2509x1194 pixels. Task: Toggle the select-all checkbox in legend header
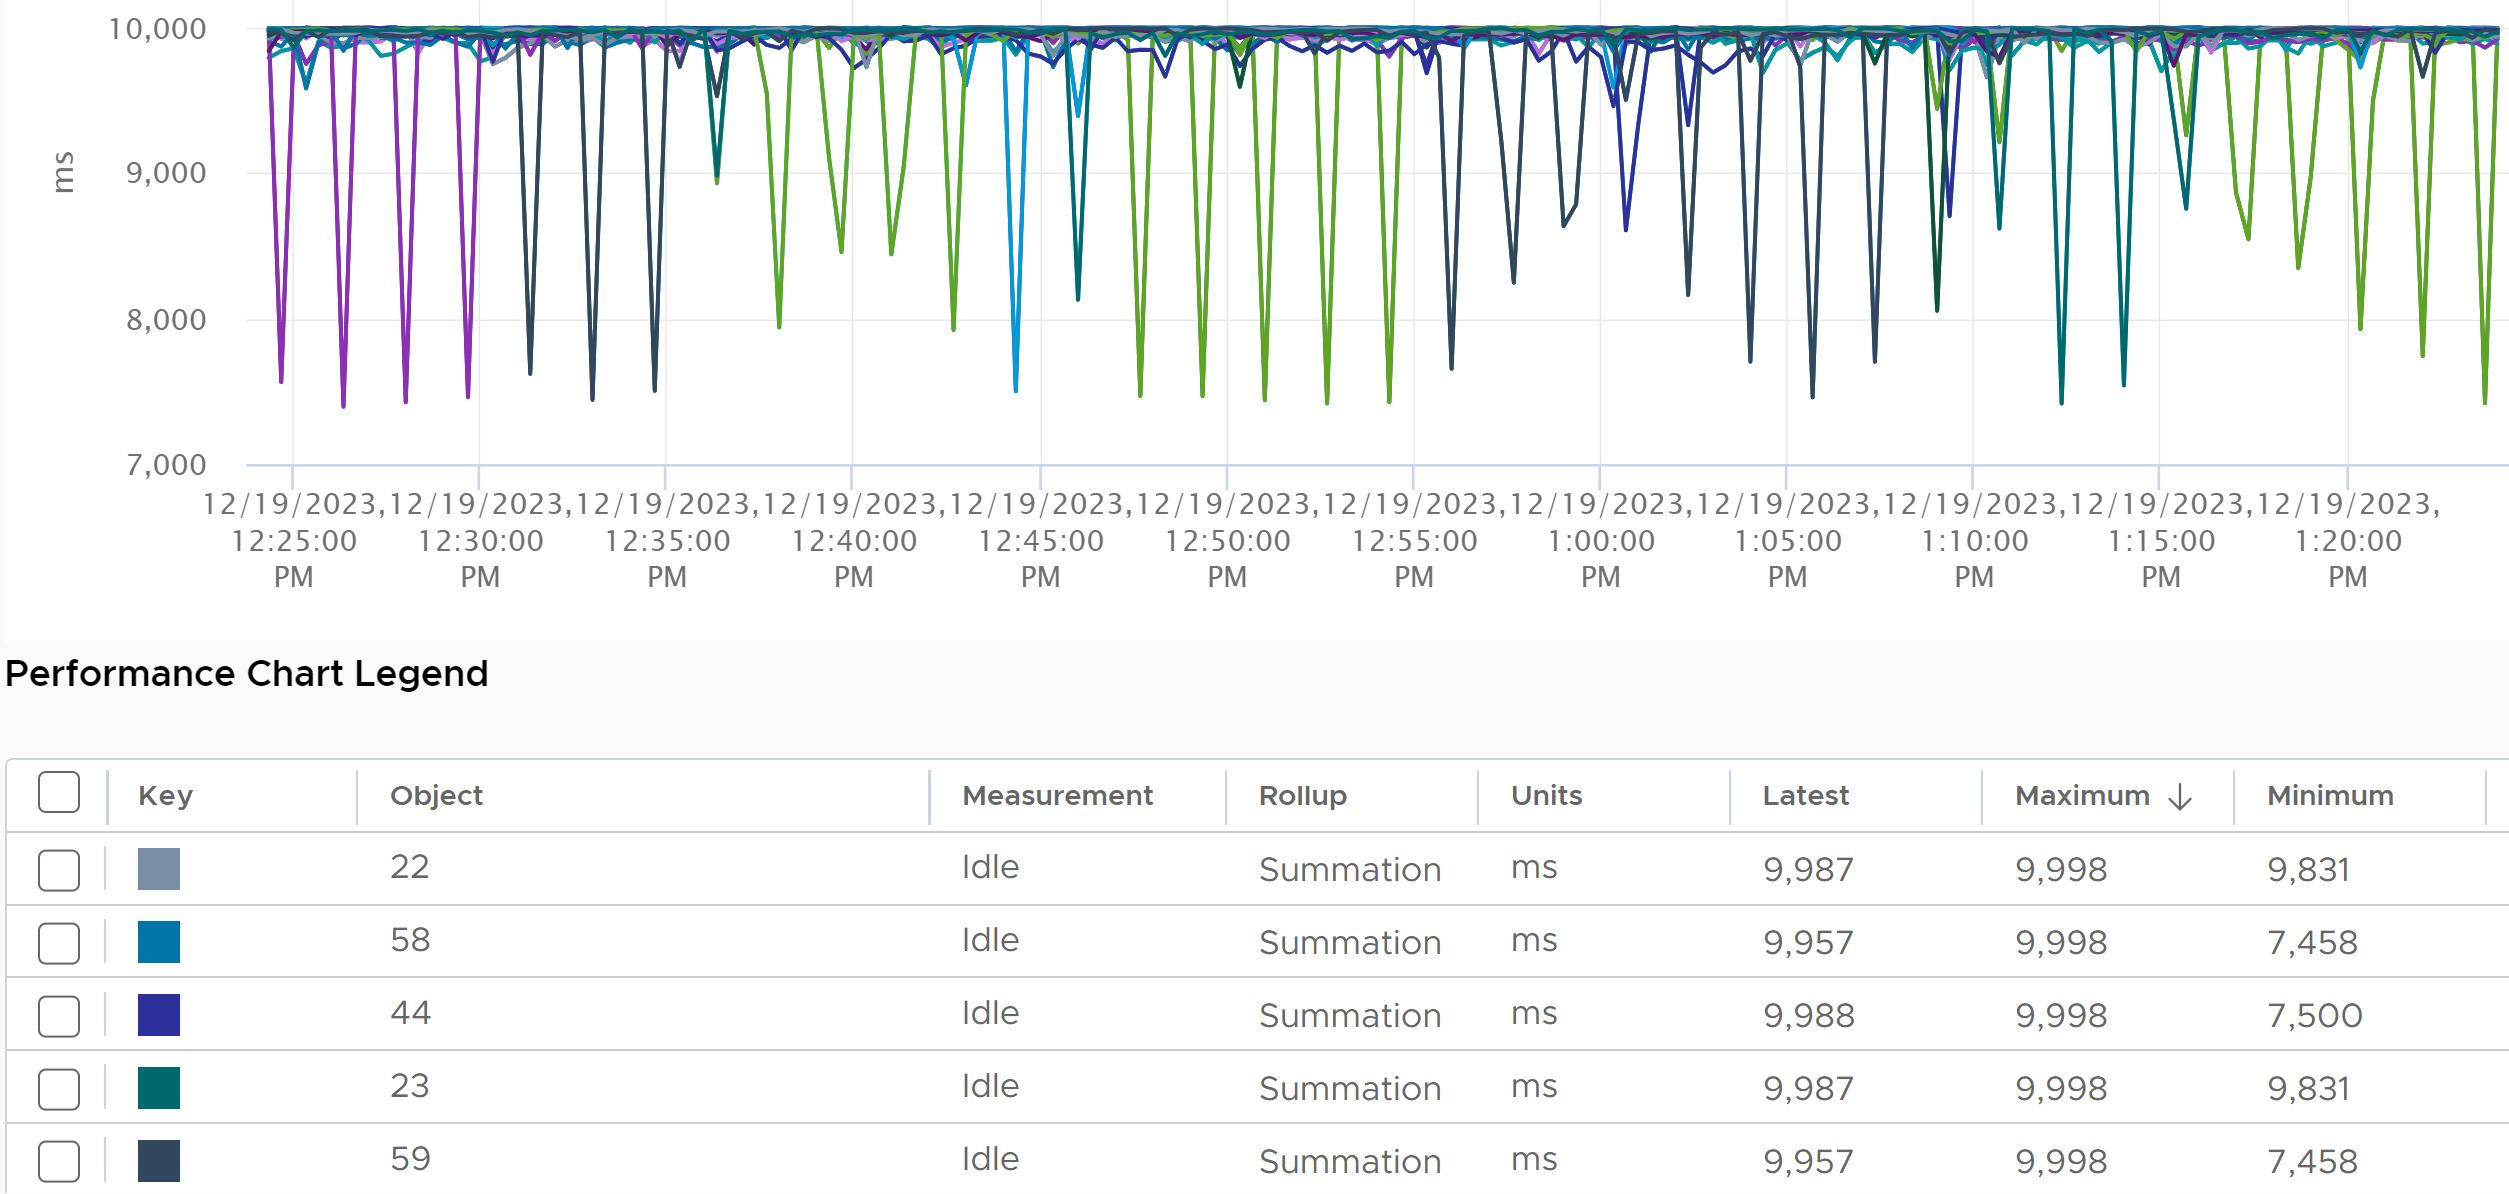[x=59, y=792]
